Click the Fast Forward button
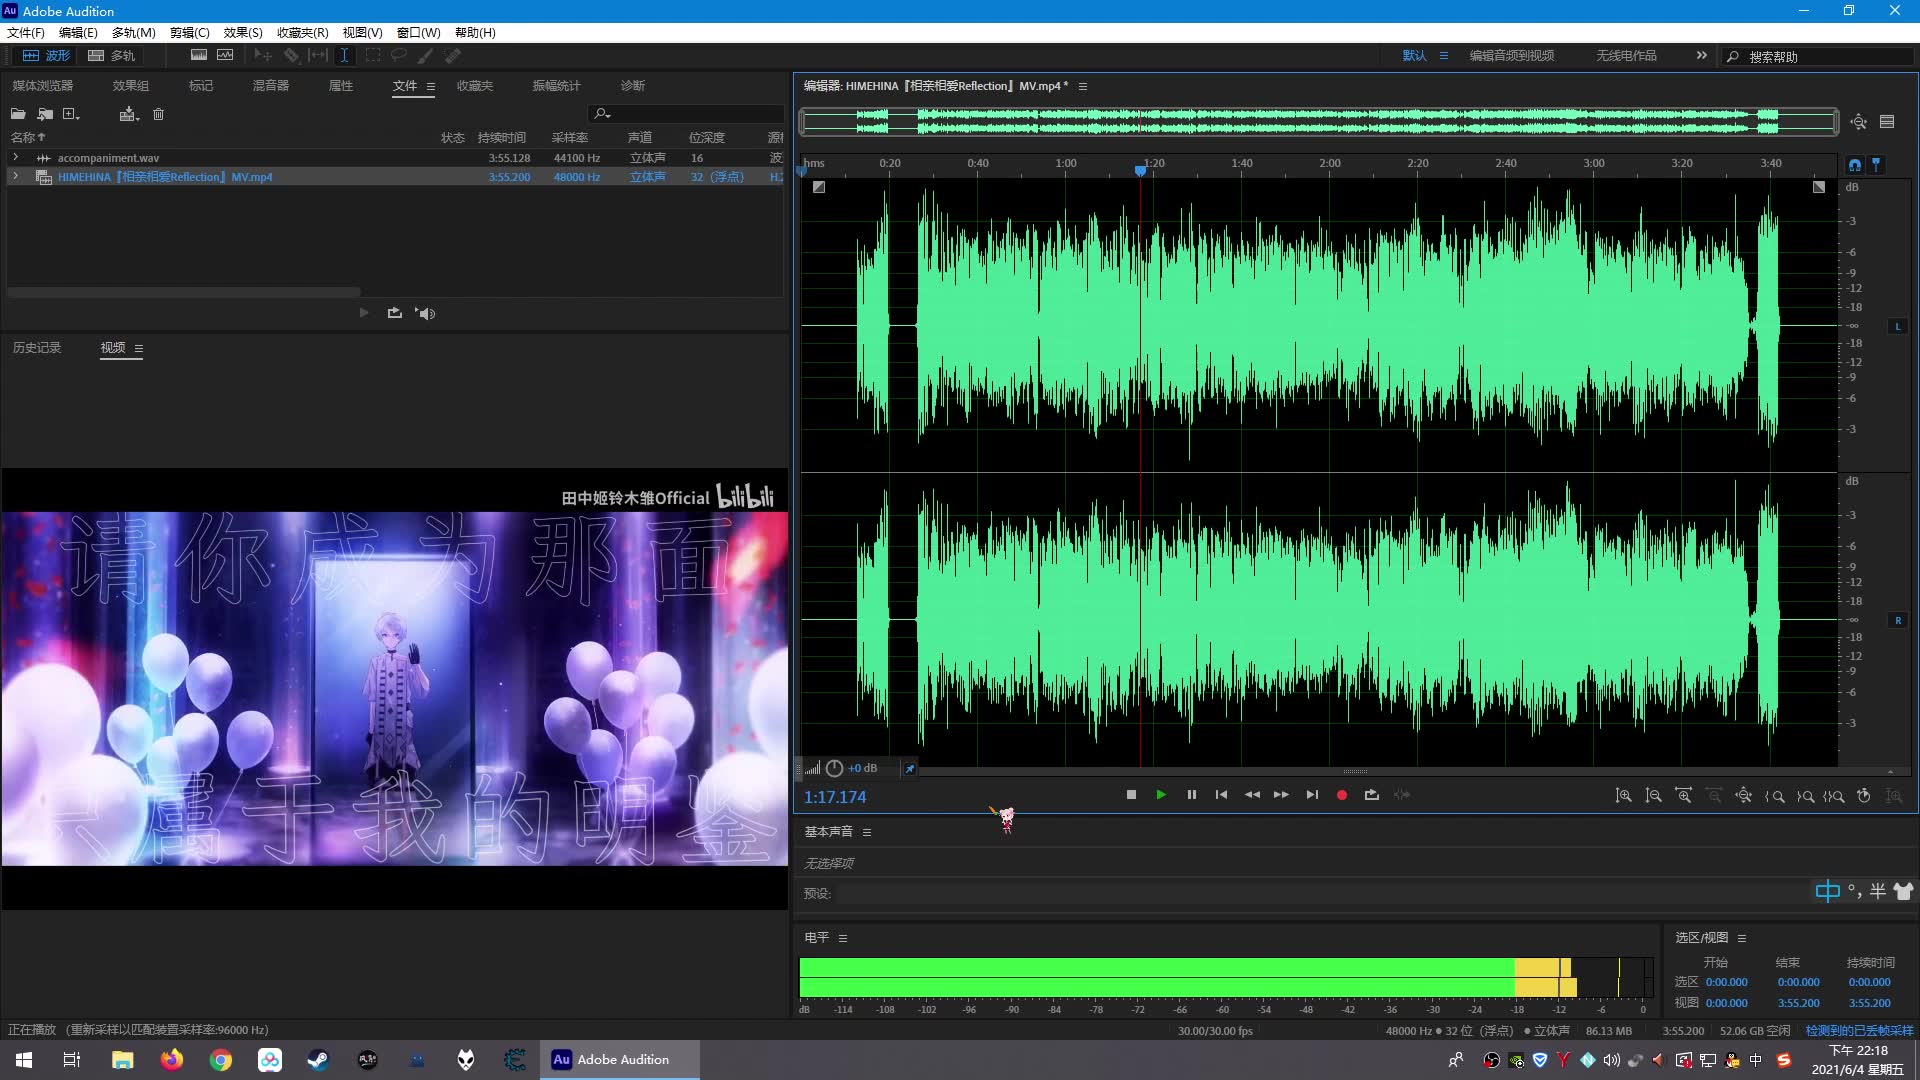The height and width of the screenshot is (1080, 1920). [1281, 796]
